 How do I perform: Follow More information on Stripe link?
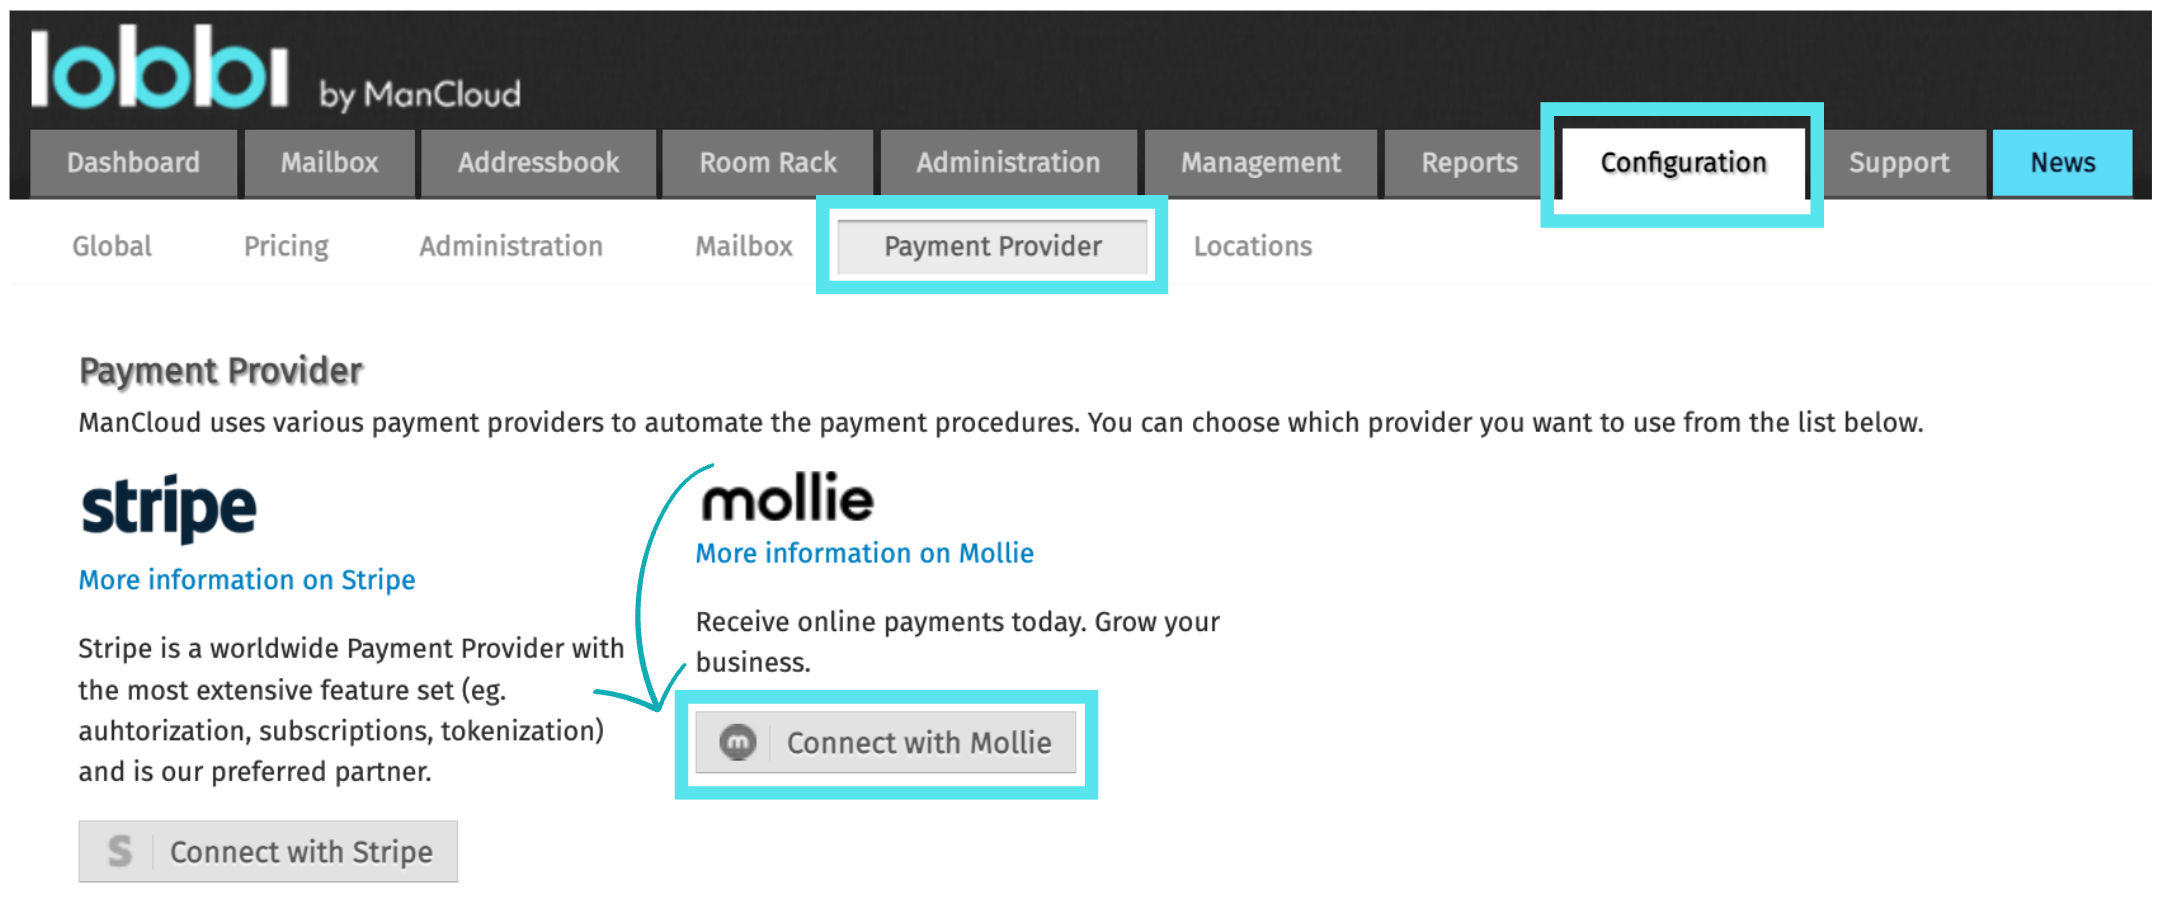(247, 580)
